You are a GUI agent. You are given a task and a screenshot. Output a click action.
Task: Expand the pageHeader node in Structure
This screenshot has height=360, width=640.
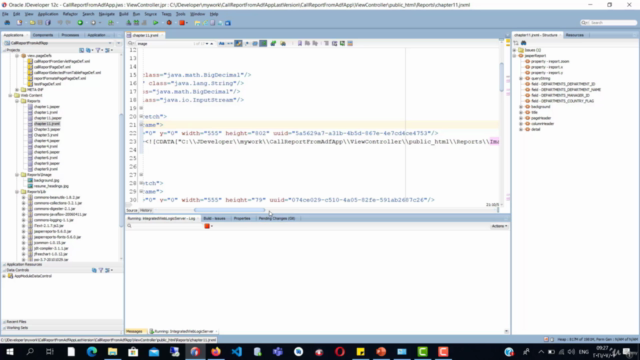click(x=521, y=118)
